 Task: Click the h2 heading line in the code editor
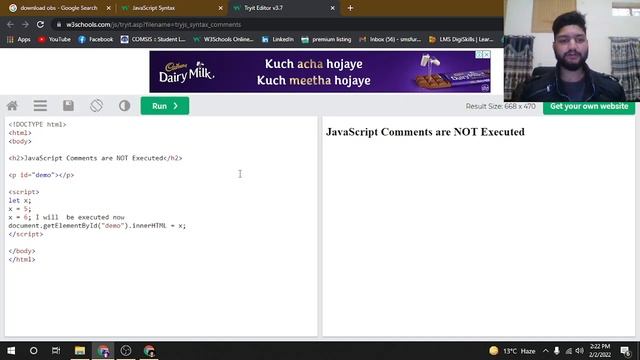point(96,158)
